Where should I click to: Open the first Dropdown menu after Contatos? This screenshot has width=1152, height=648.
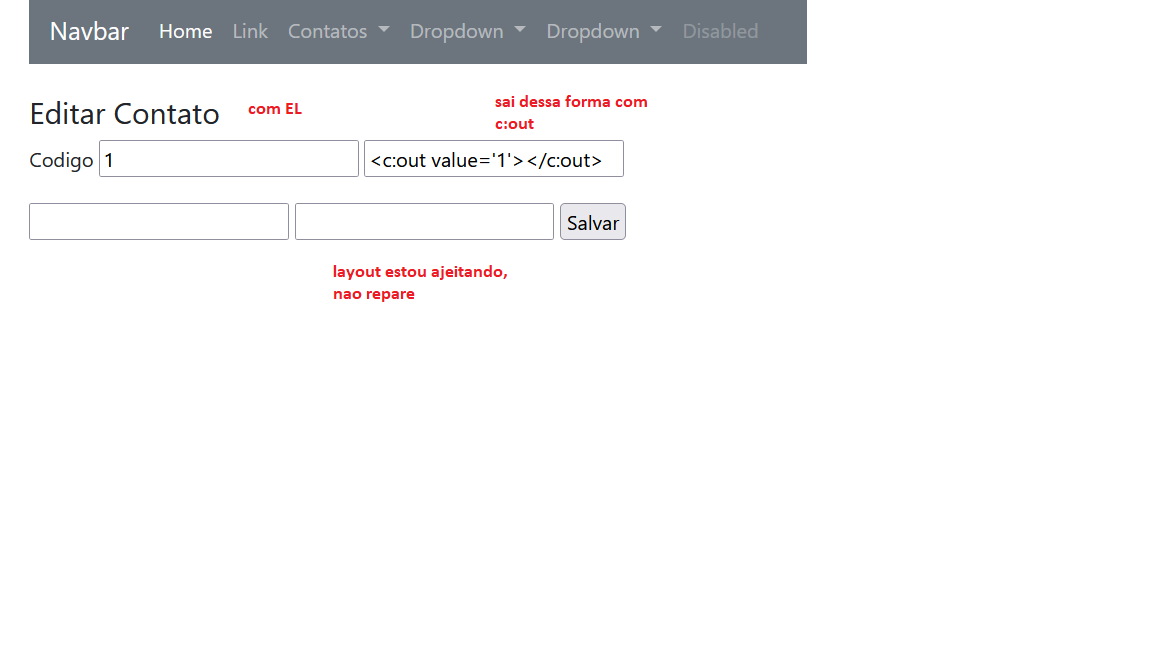click(467, 32)
